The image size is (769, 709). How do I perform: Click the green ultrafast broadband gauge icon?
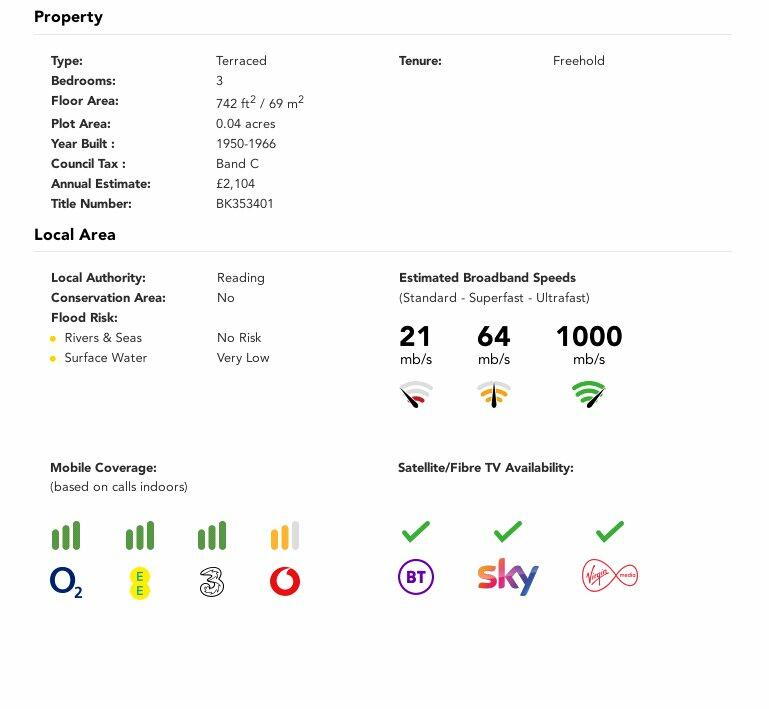(589, 394)
